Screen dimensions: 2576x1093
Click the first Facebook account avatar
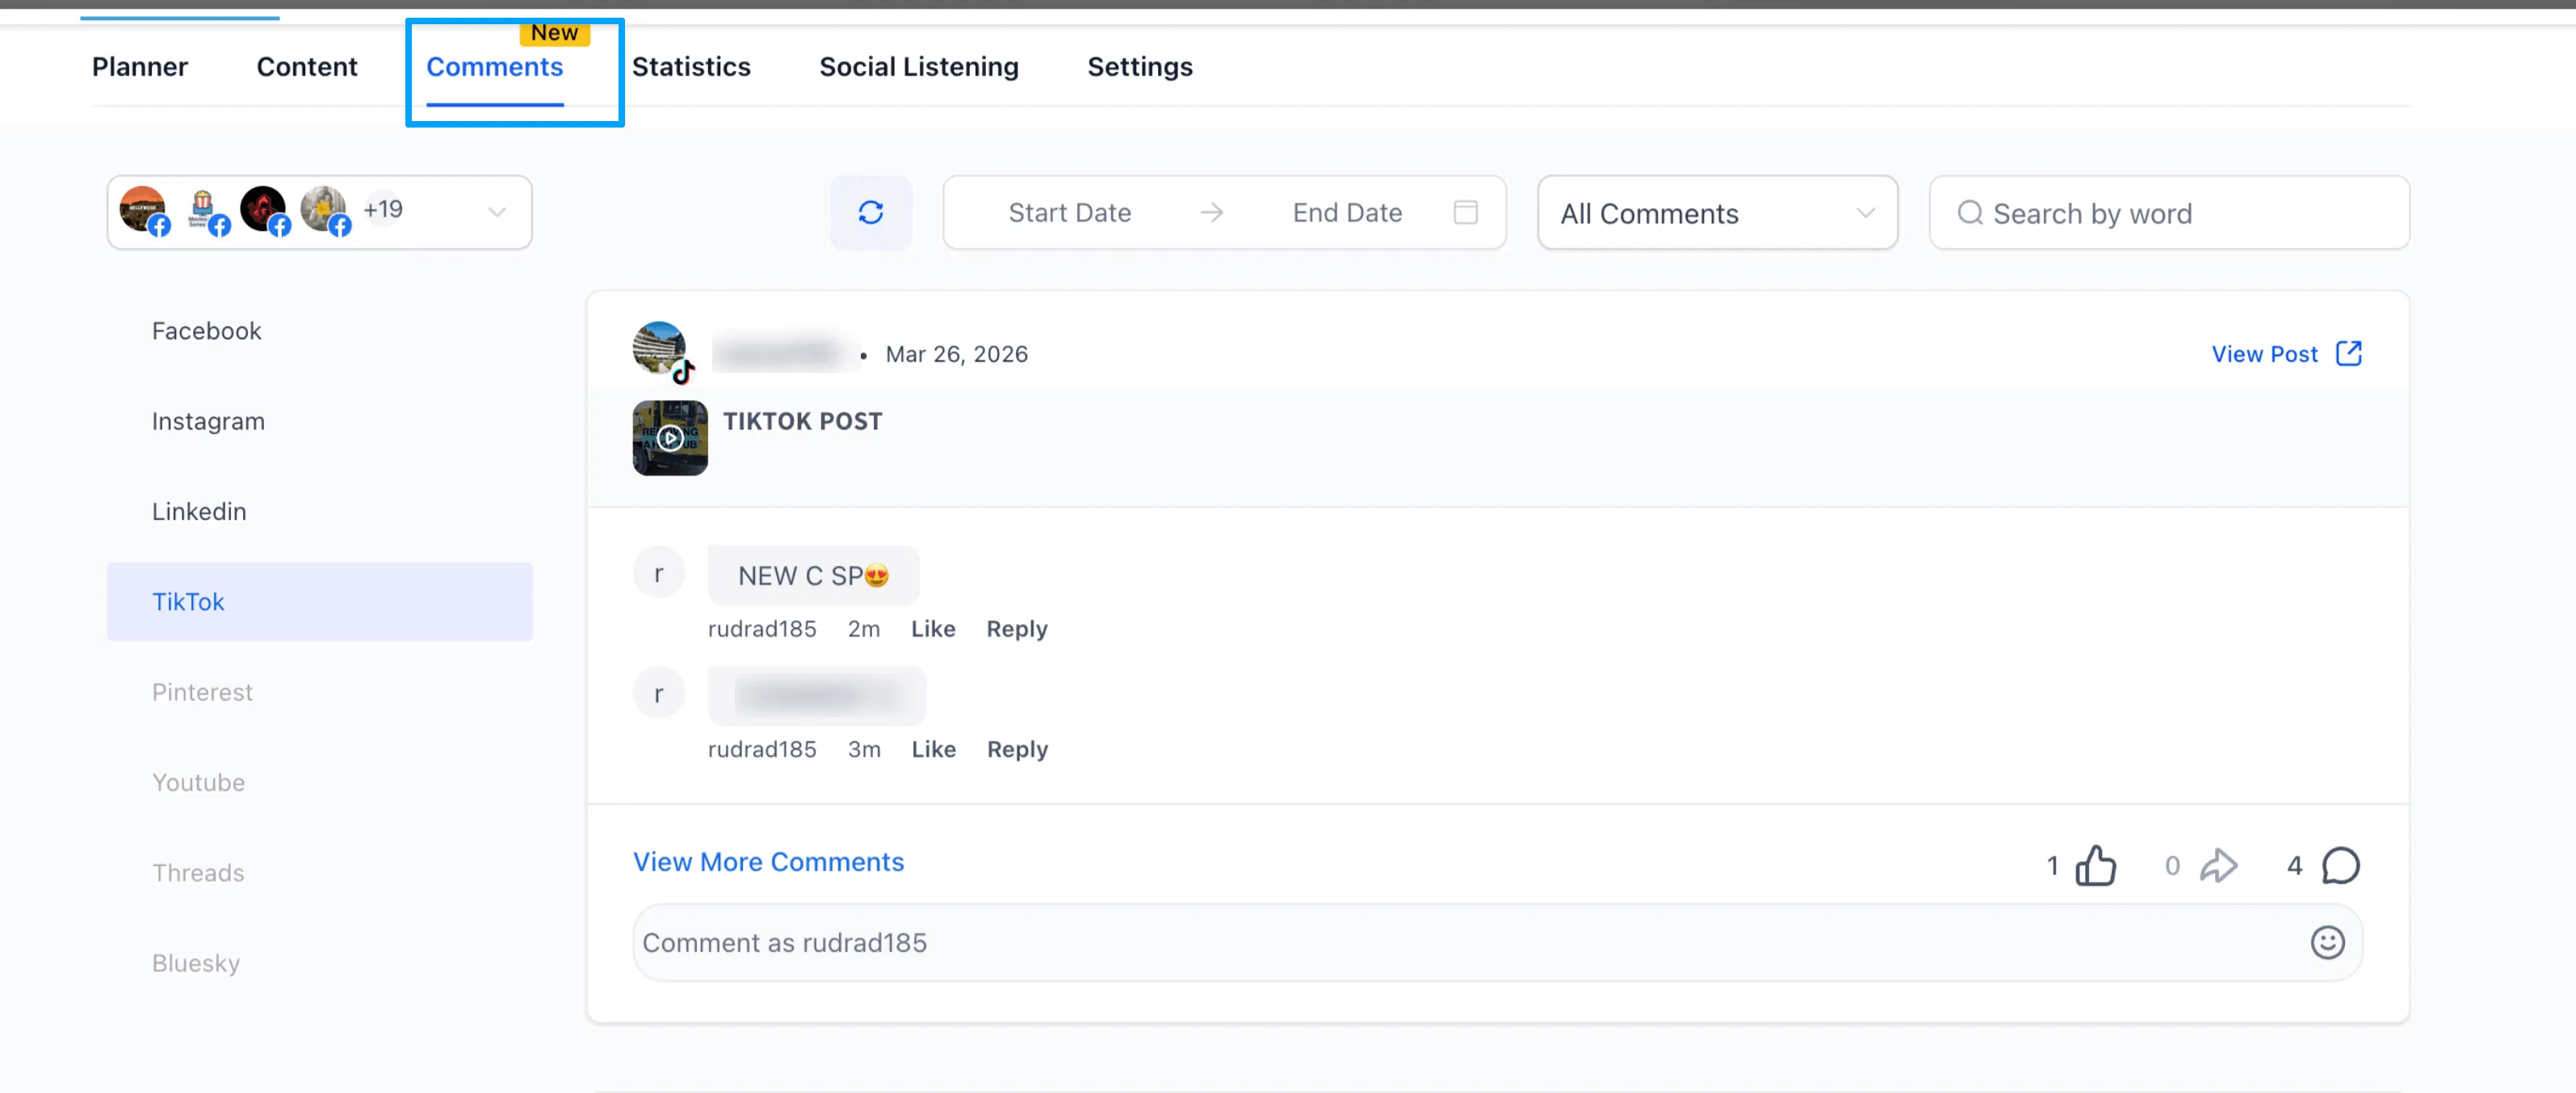[x=143, y=208]
